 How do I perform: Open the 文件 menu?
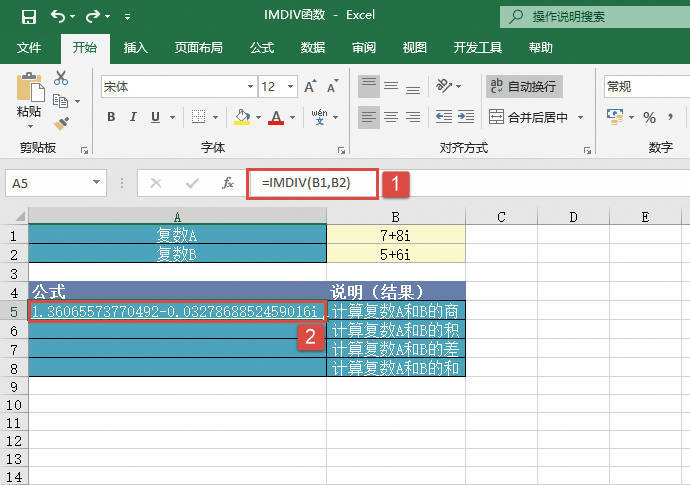[x=29, y=47]
